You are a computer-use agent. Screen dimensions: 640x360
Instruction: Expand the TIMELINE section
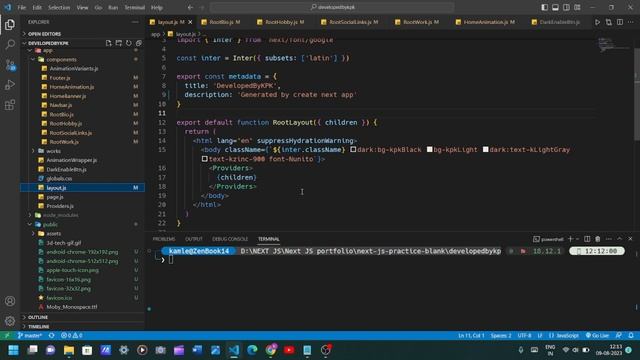pyautogui.click(x=39, y=327)
